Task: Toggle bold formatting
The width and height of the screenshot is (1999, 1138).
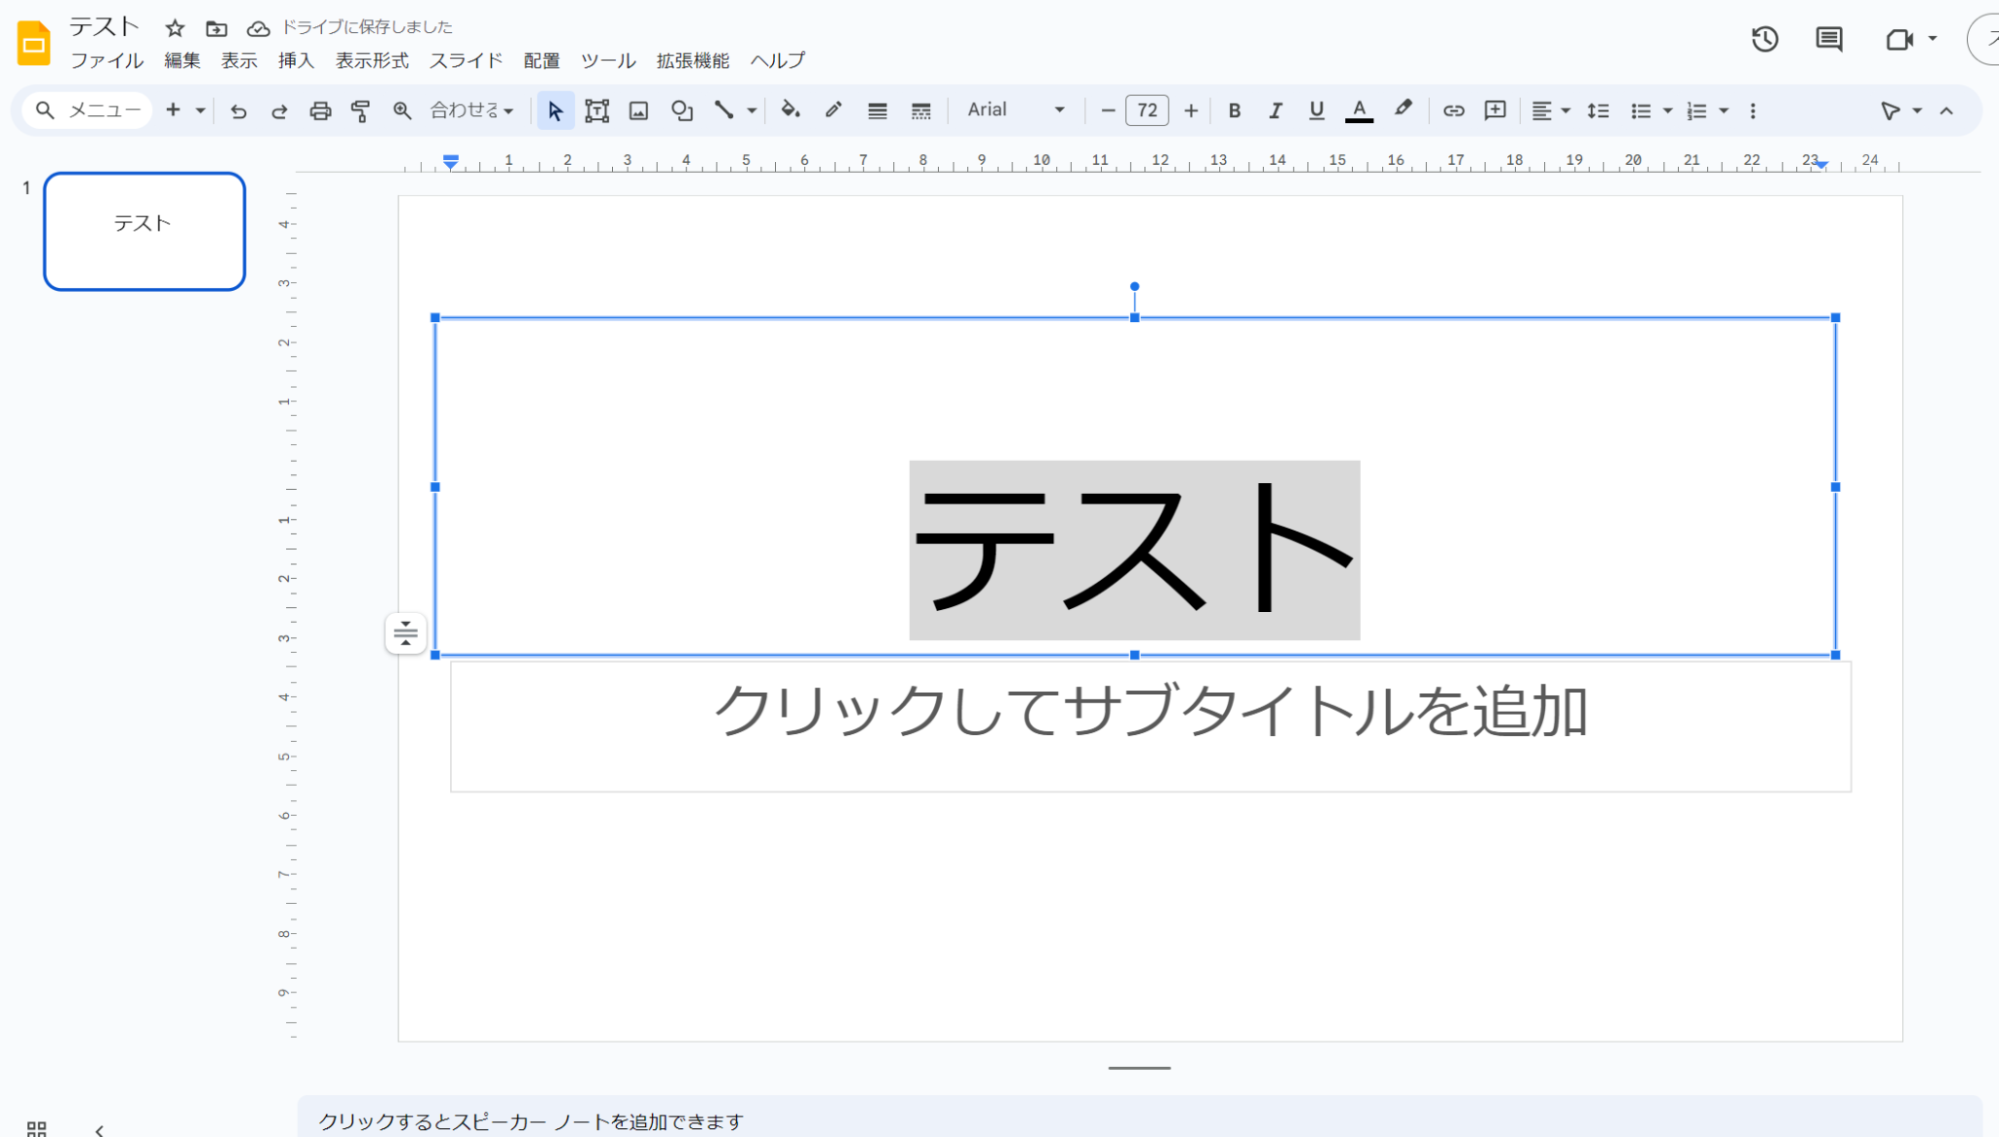Action: pos(1234,111)
